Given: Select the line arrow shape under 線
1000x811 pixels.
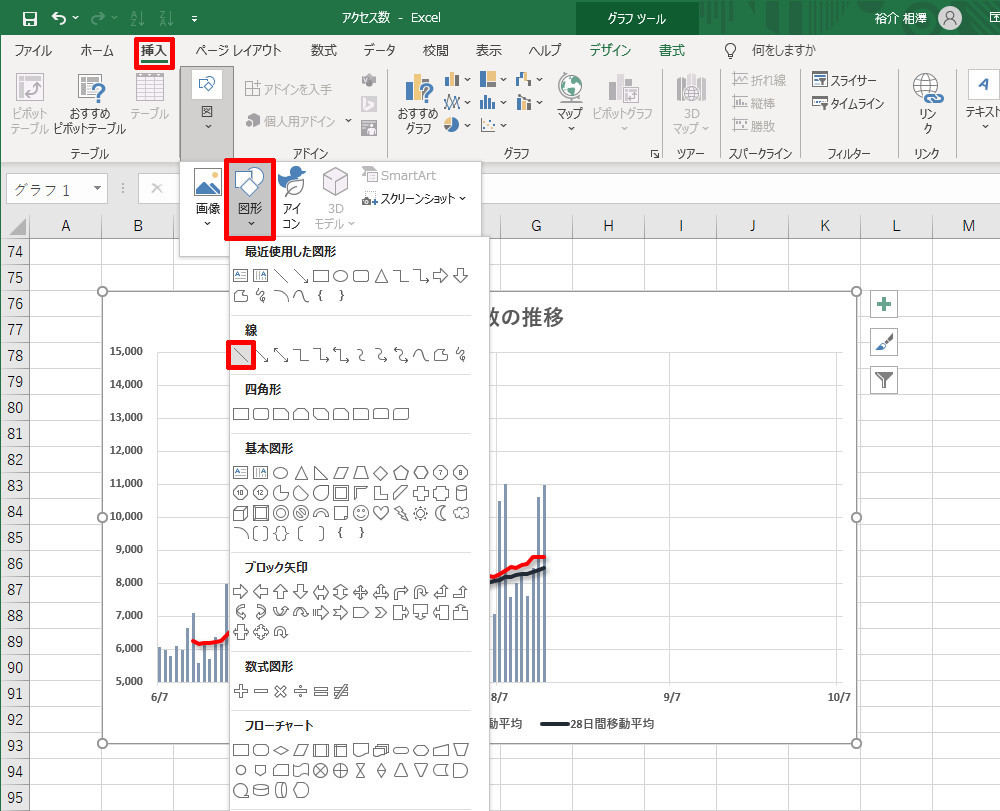Looking at the screenshot, I should coord(261,355).
